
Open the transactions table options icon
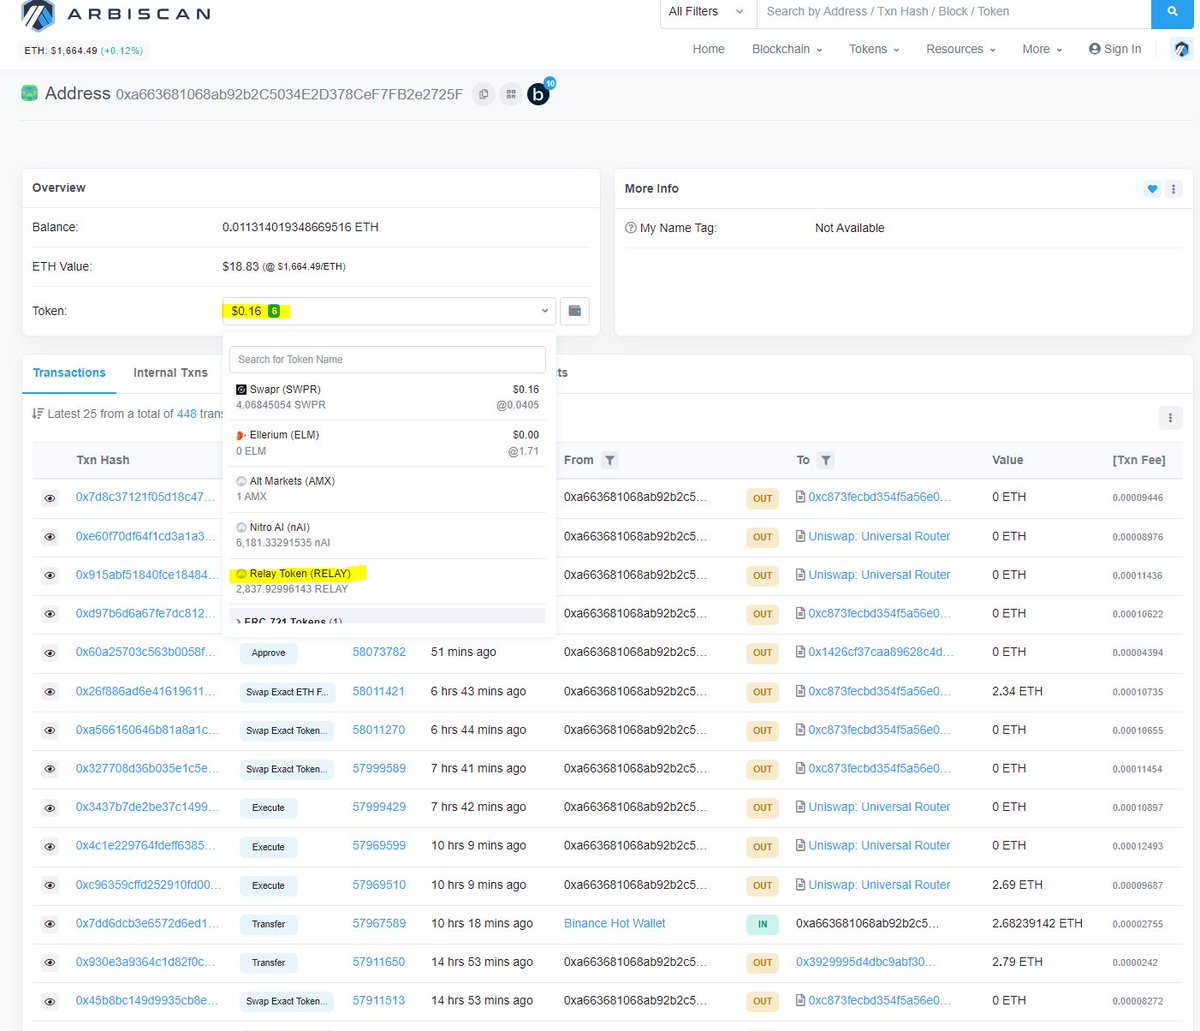(x=1170, y=417)
